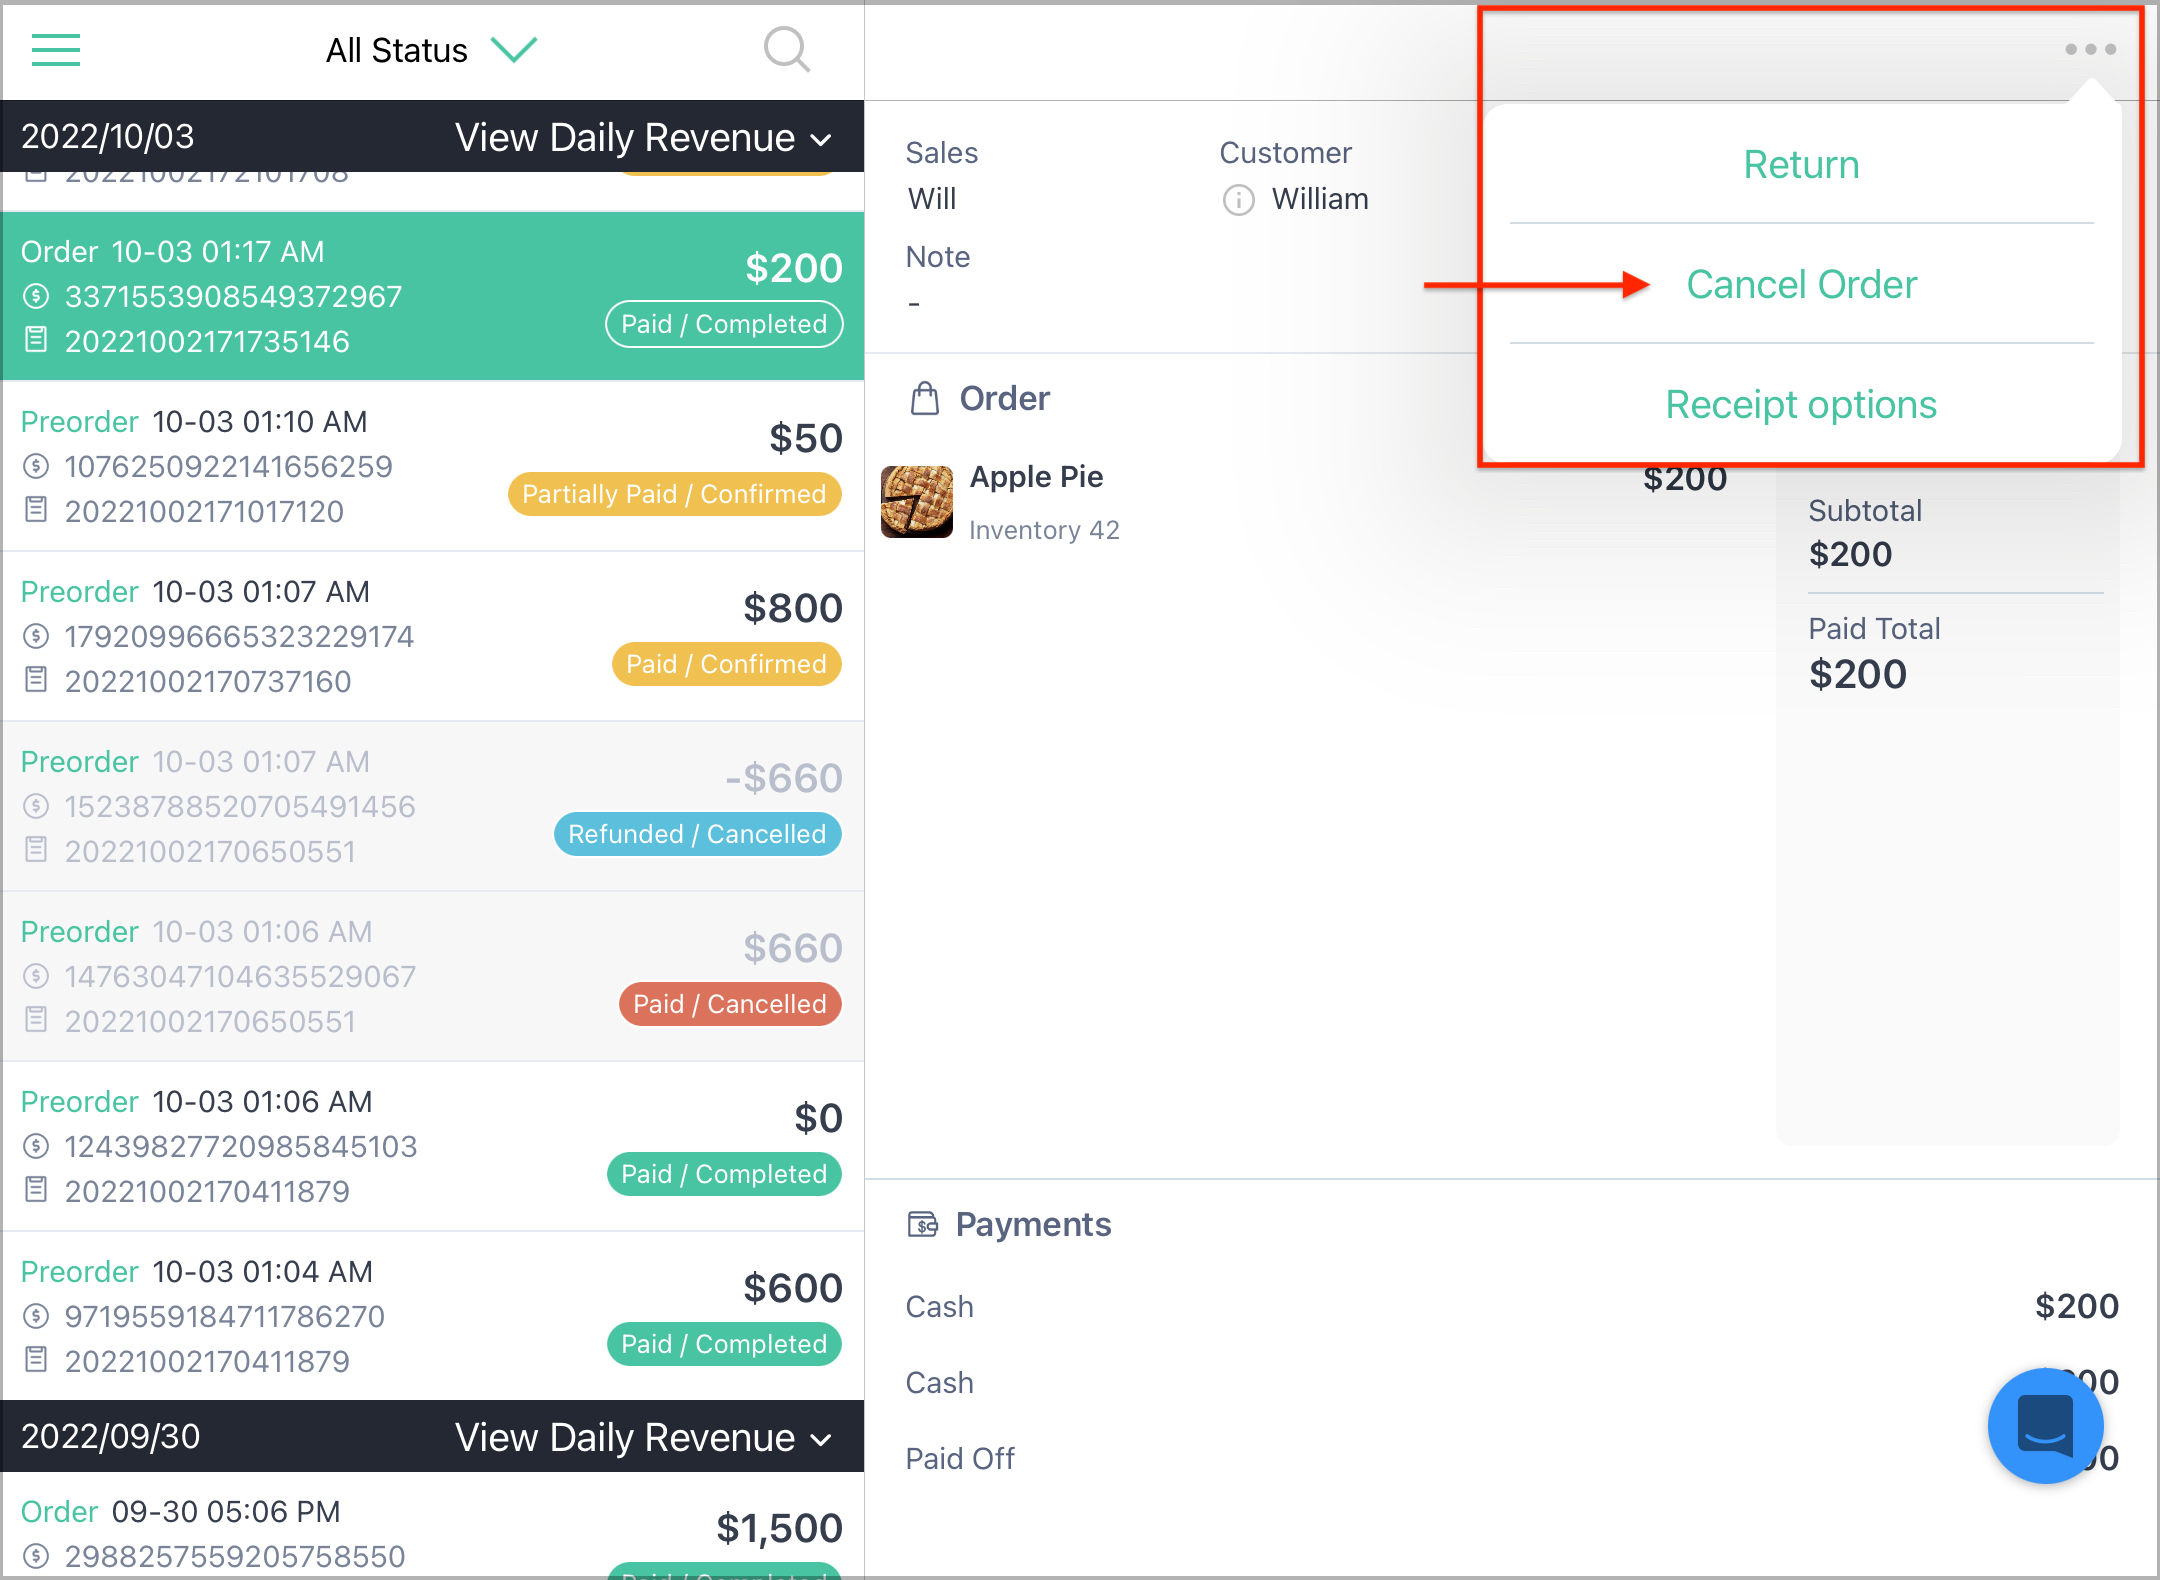Select the $1,500 order from 09-30
2160x1580 pixels.
point(432,1527)
